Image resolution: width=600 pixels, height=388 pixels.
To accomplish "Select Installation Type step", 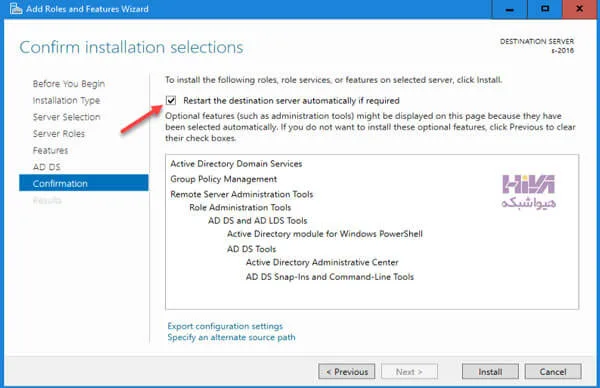I will [66, 100].
